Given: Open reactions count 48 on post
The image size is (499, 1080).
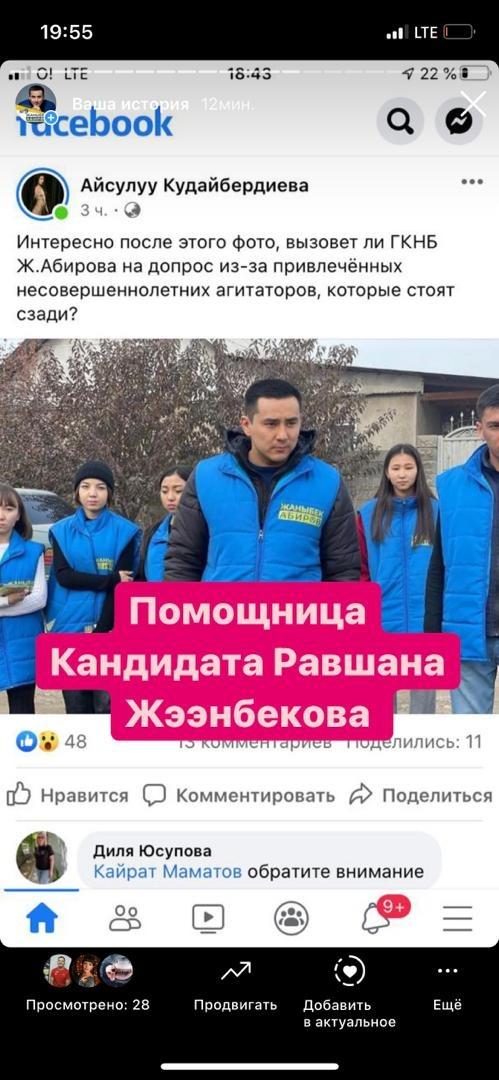Looking at the screenshot, I should [52, 741].
